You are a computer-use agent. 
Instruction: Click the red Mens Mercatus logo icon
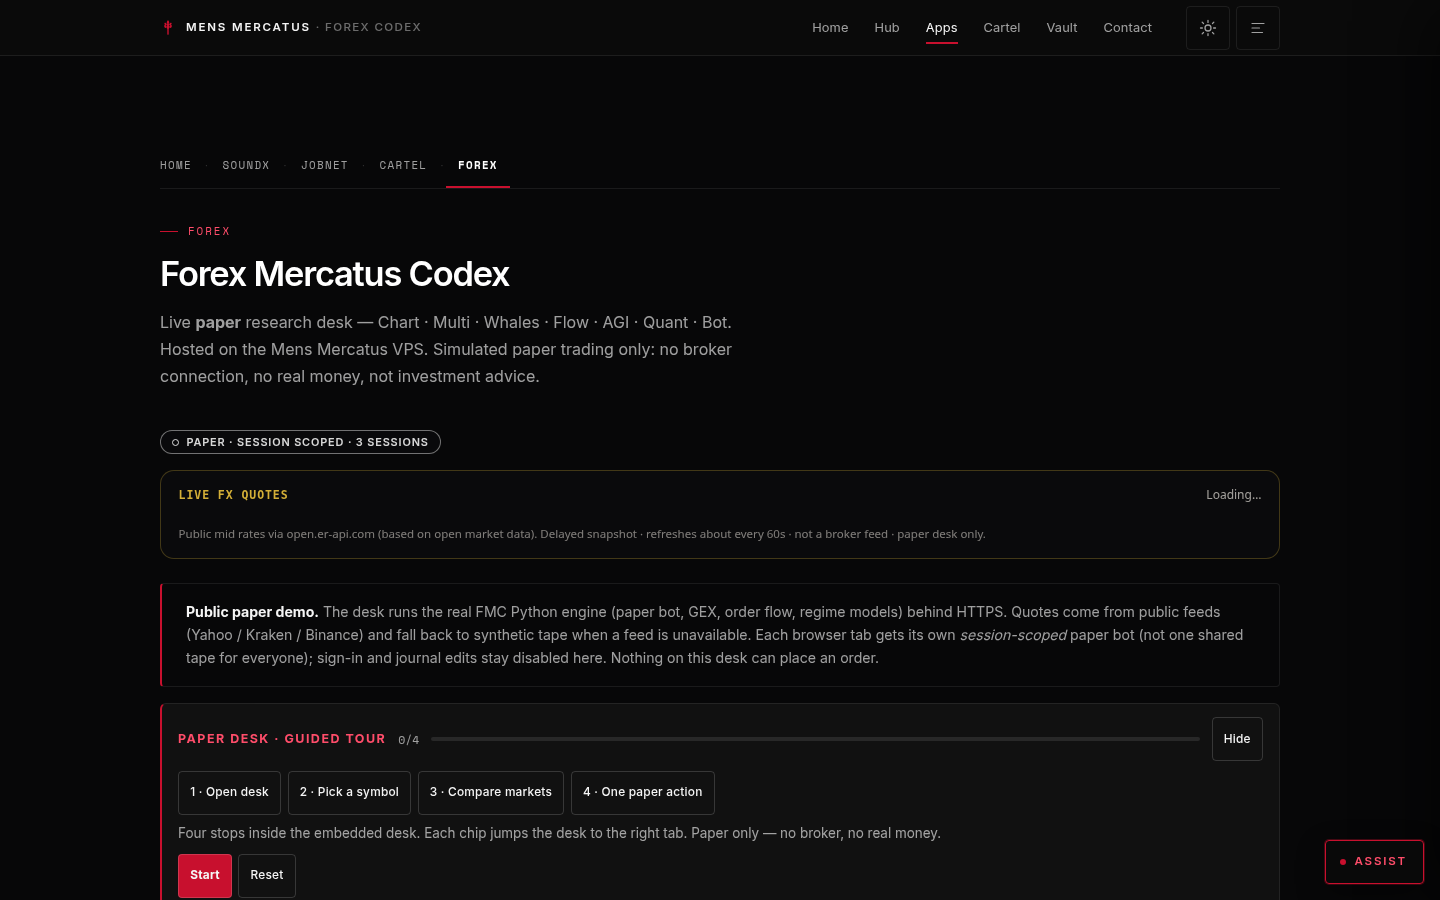[x=168, y=27]
